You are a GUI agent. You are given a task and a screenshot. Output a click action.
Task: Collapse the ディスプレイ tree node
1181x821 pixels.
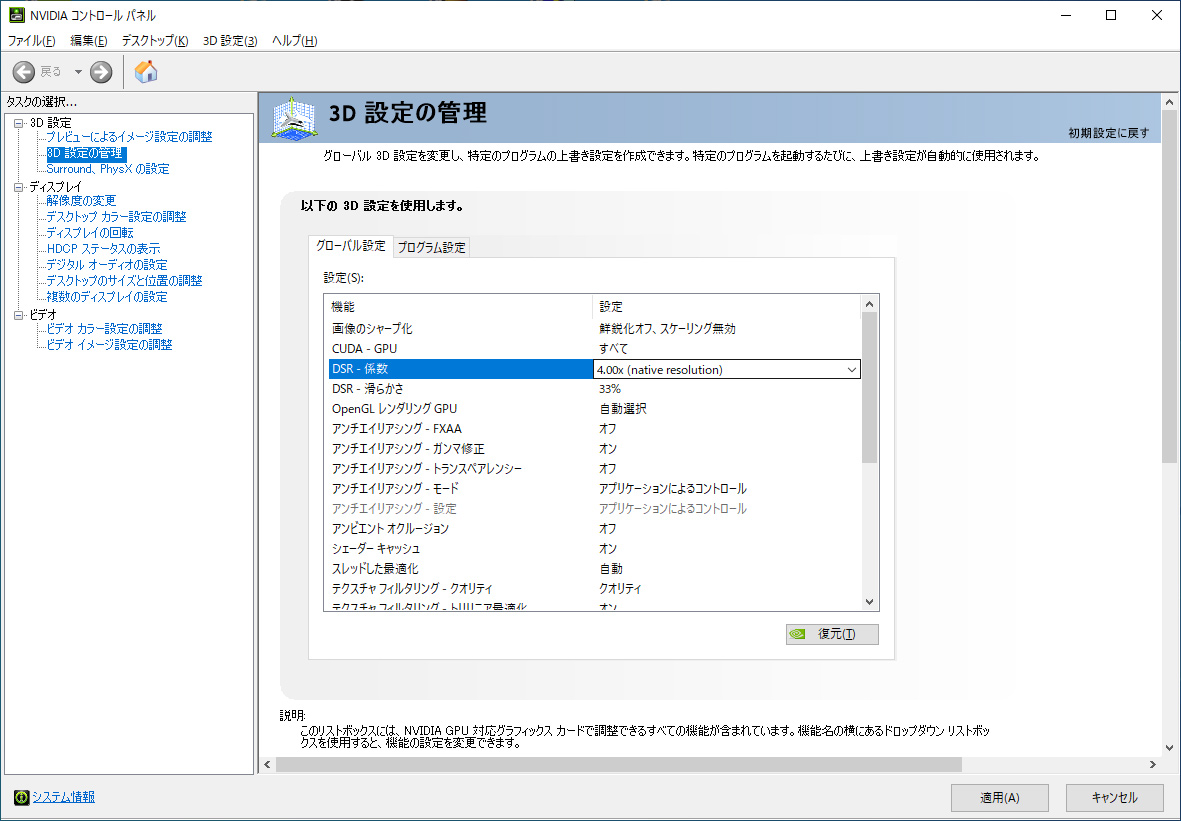(x=19, y=187)
